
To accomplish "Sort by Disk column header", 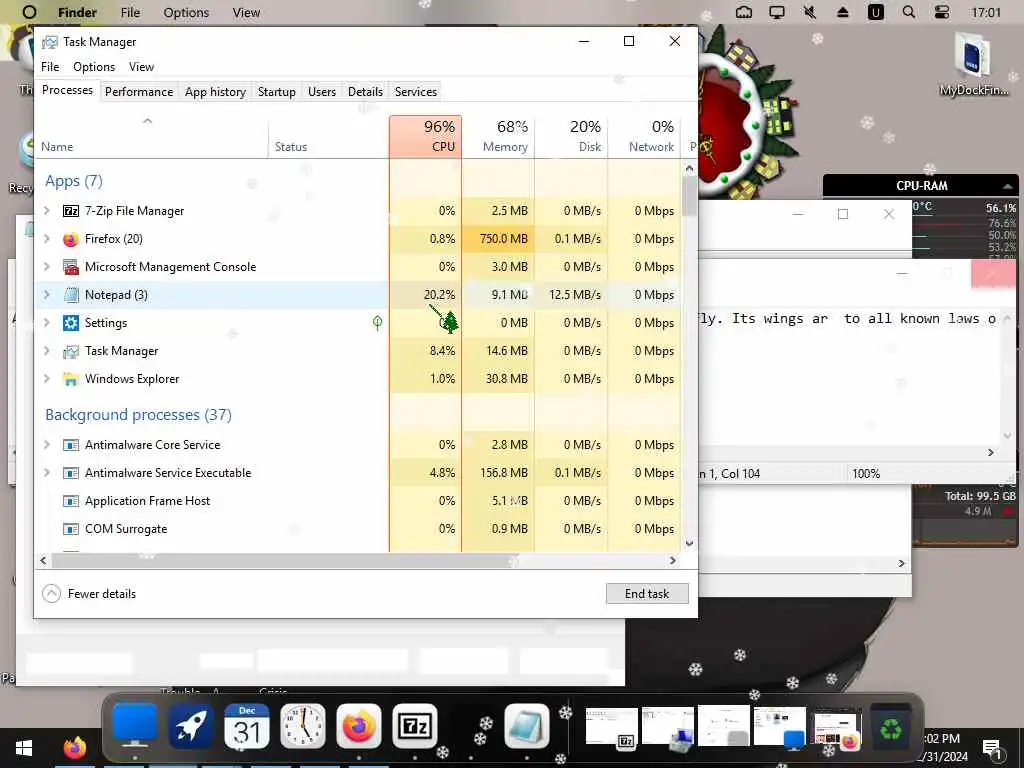I will 571,136.
